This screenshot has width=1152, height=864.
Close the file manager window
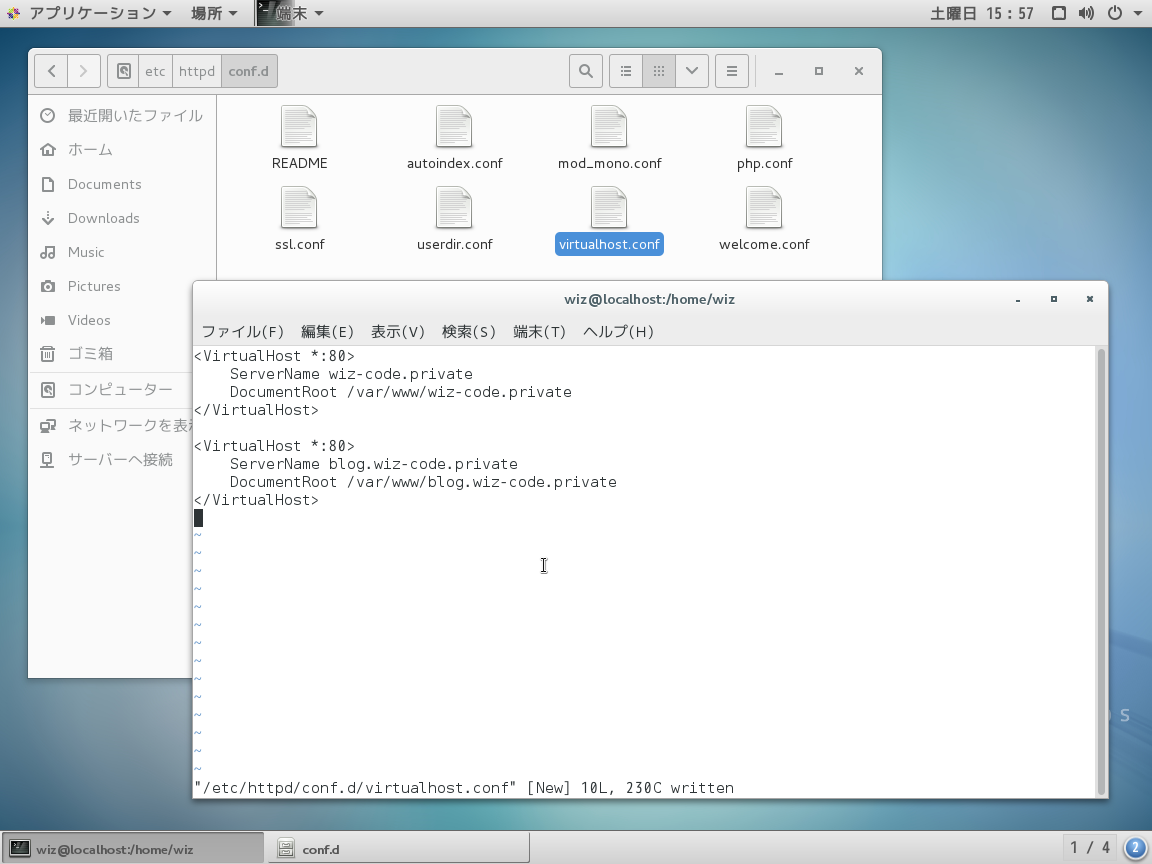point(858,71)
